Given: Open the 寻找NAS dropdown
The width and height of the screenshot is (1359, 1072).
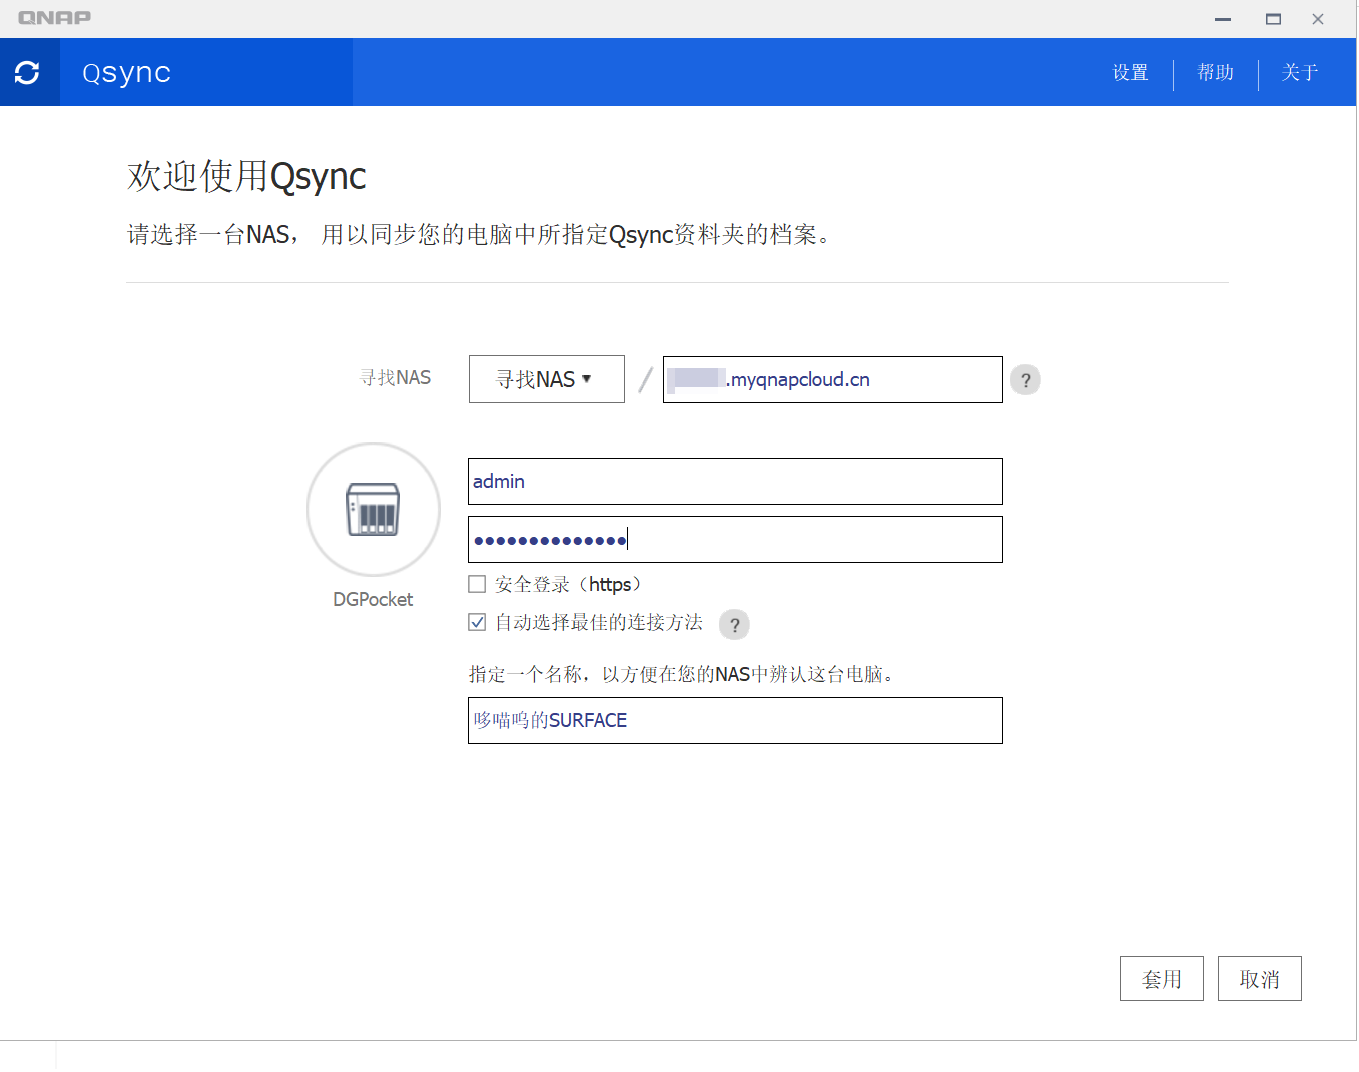Looking at the screenshot, I should tap(546, 379).
